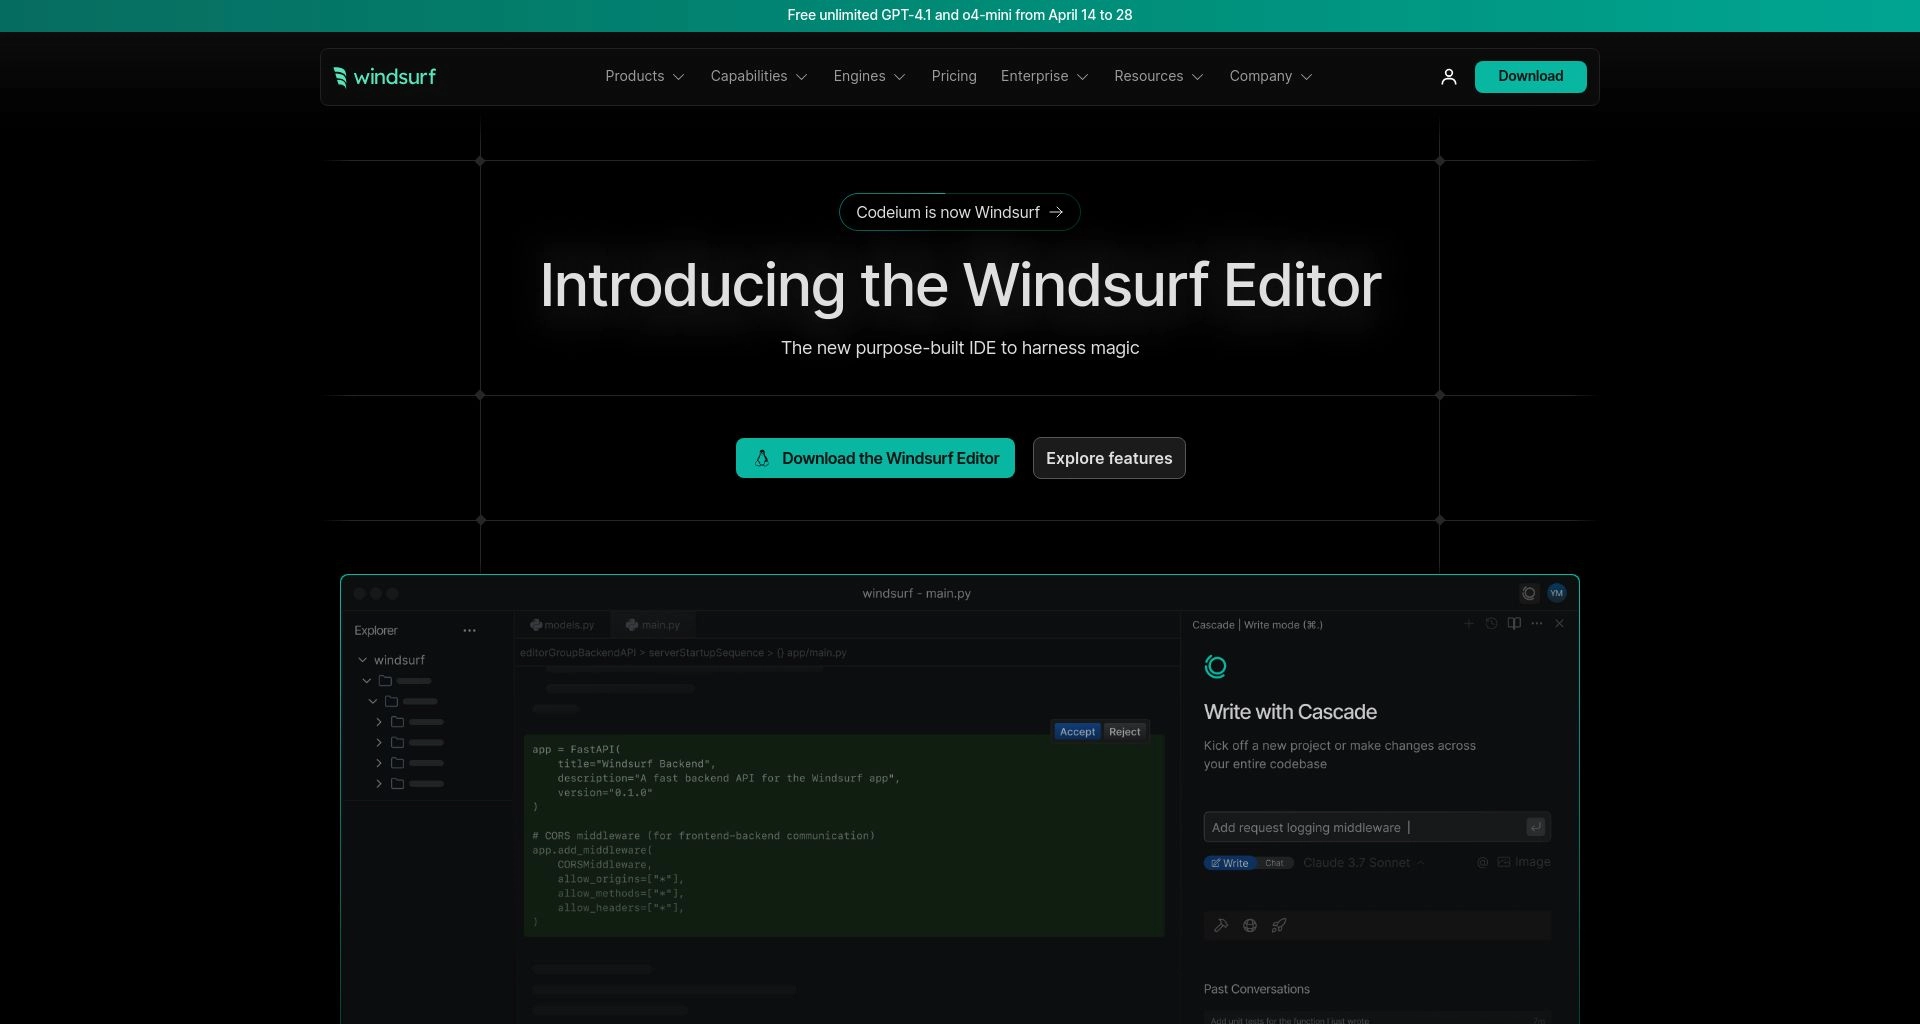Switch Cascade to Write mode
This screenshot has width=1920, height=1024.
coord(1230,863)
